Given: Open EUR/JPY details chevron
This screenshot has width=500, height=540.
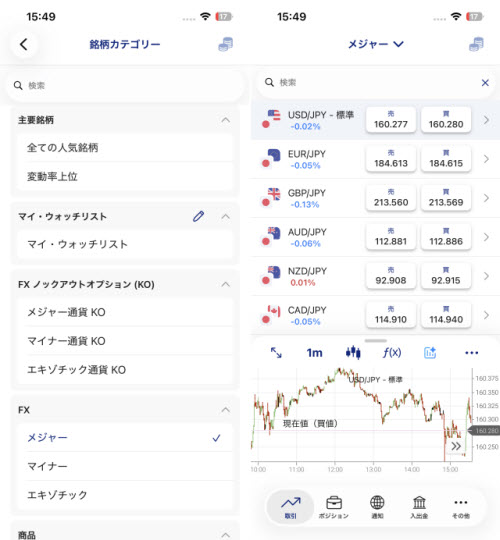Looking at the screenshot, I should click(486, 159).
